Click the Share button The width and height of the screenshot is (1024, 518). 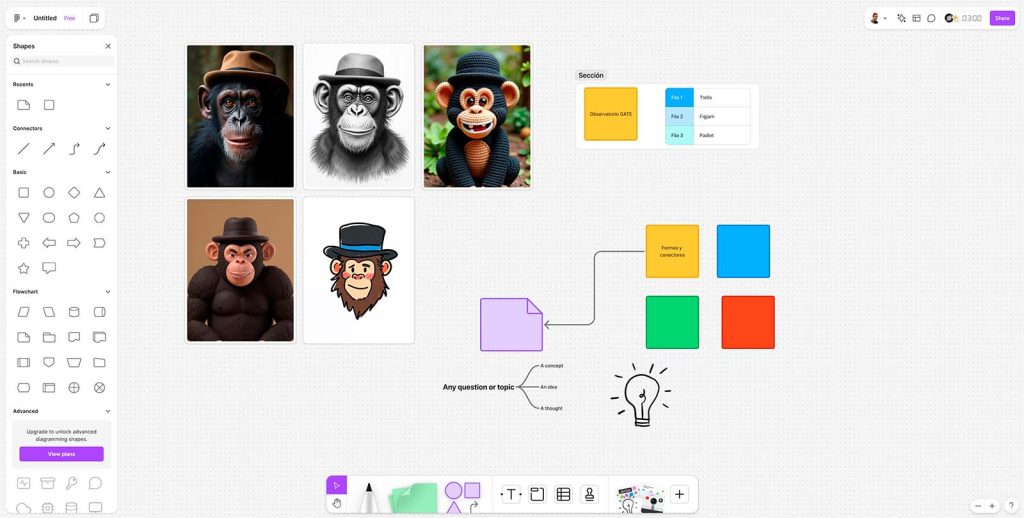pos(1001,18)
